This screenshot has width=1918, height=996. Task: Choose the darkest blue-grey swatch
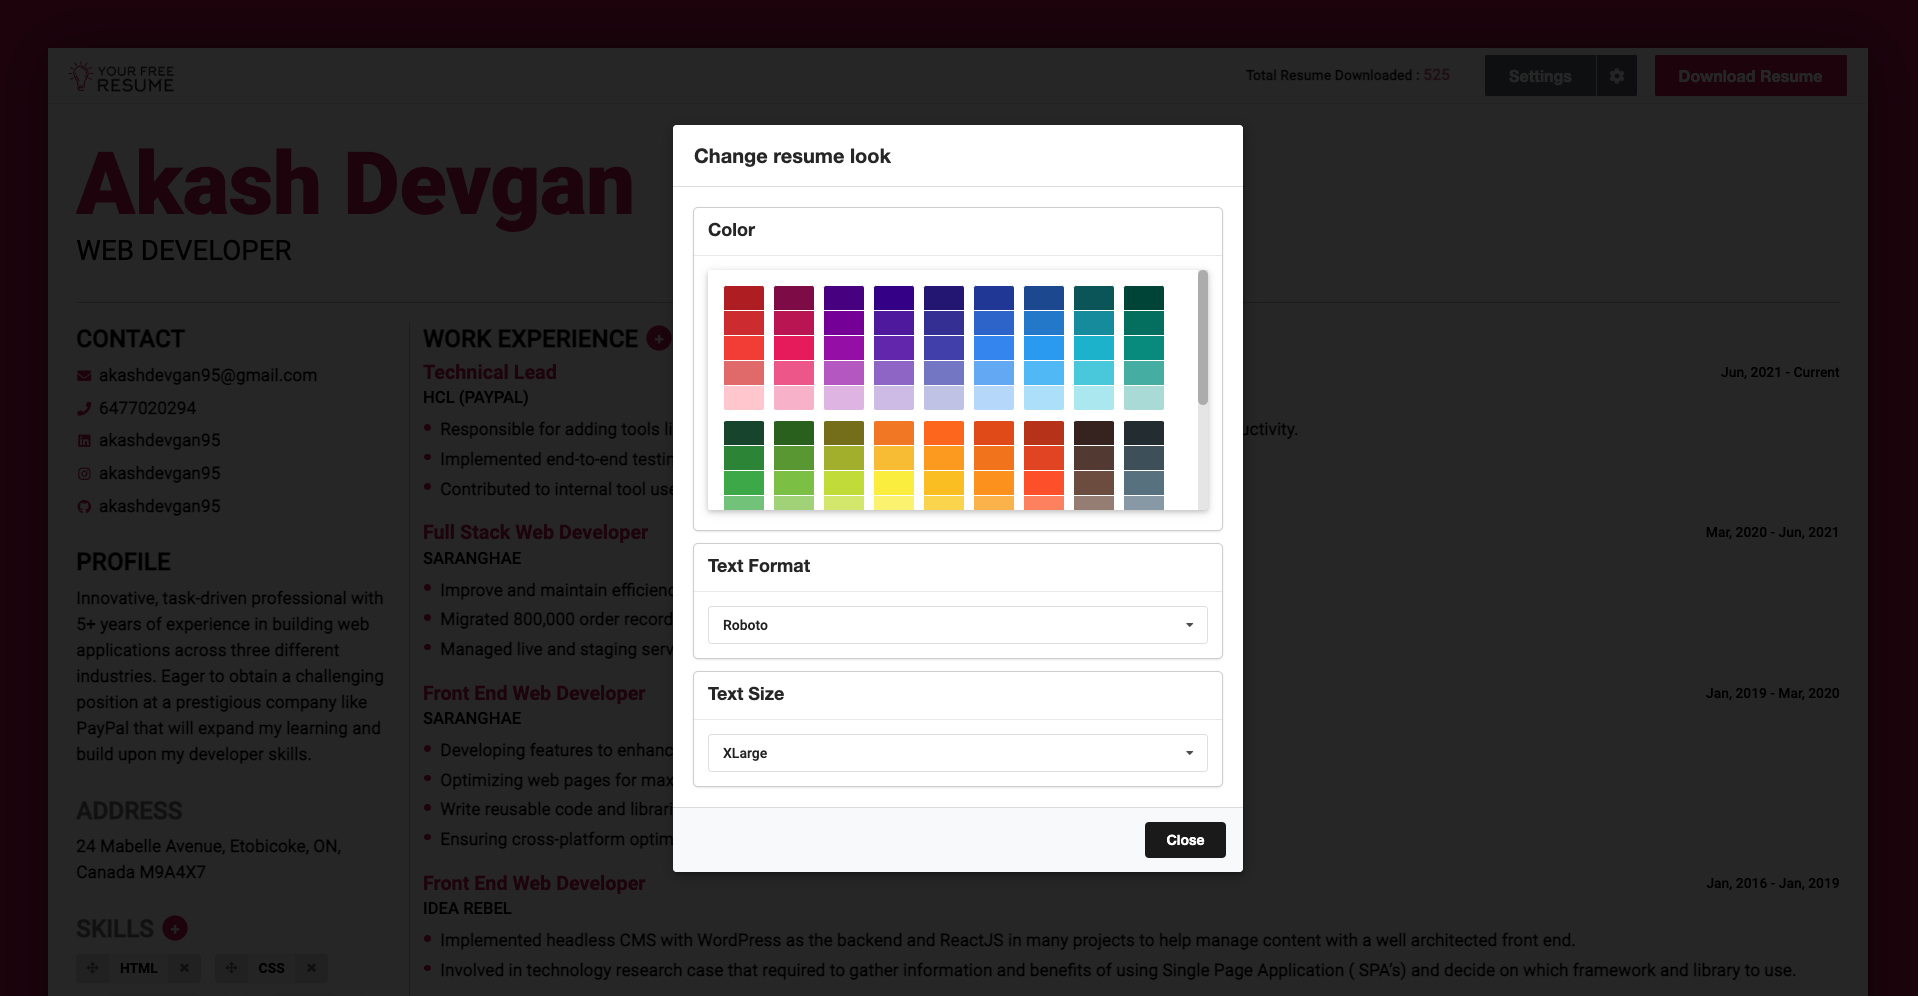coord(1144,433)
